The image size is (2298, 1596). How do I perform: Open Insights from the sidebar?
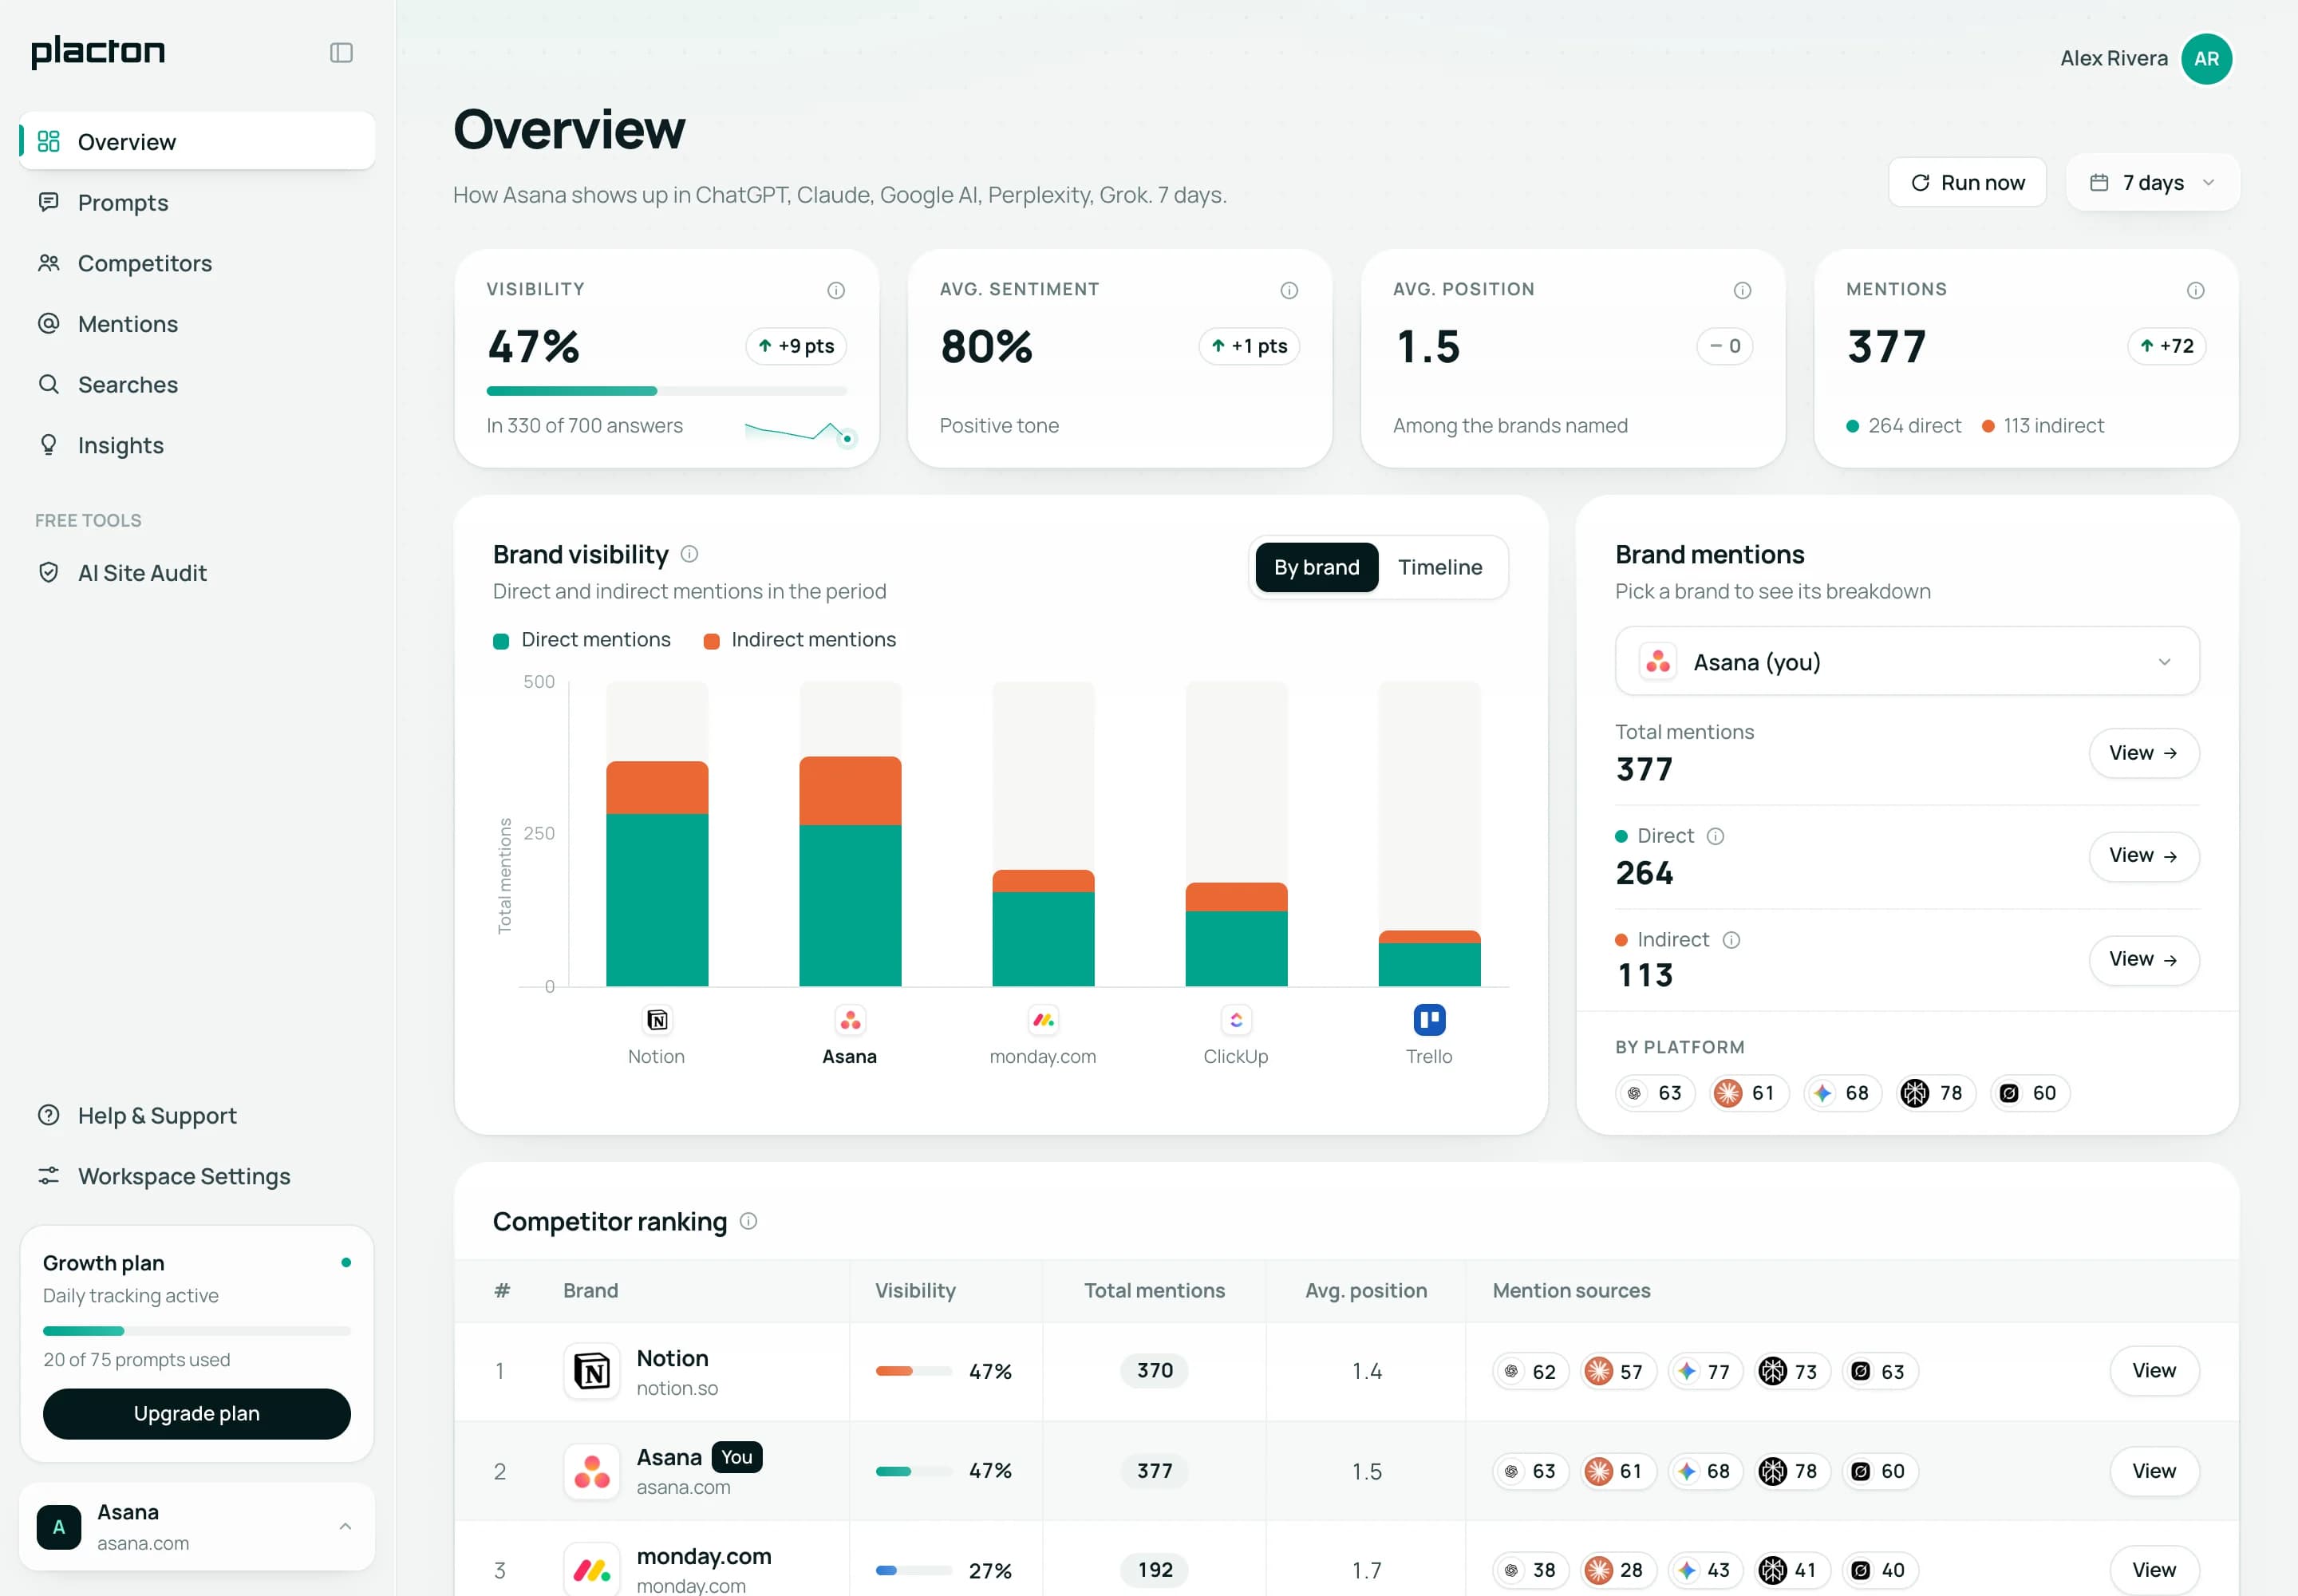point(197,445)
